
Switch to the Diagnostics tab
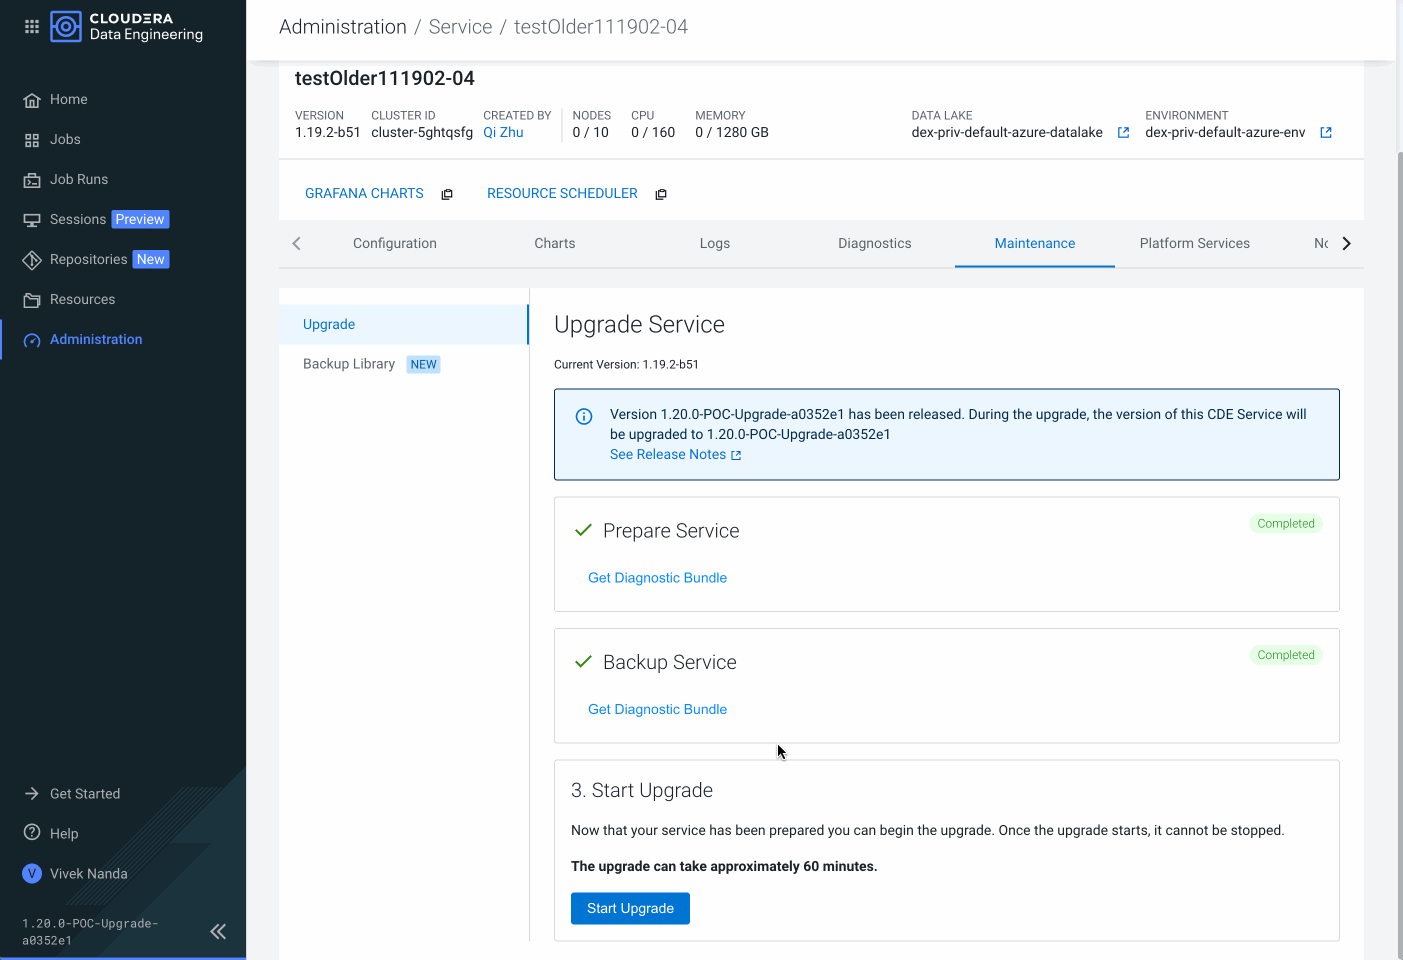(874, 243)
